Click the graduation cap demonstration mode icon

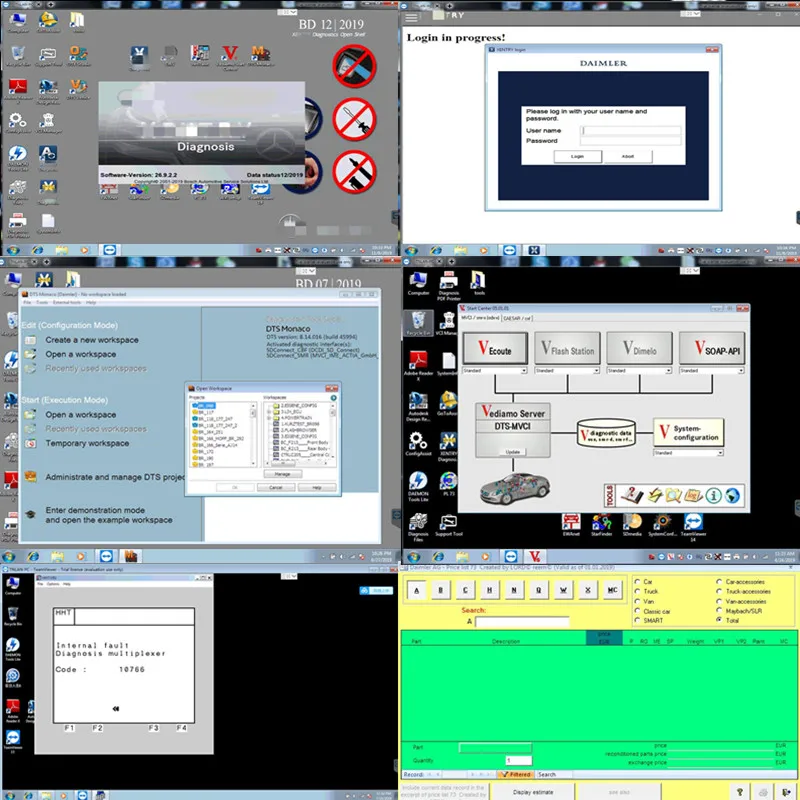(31, 514)
